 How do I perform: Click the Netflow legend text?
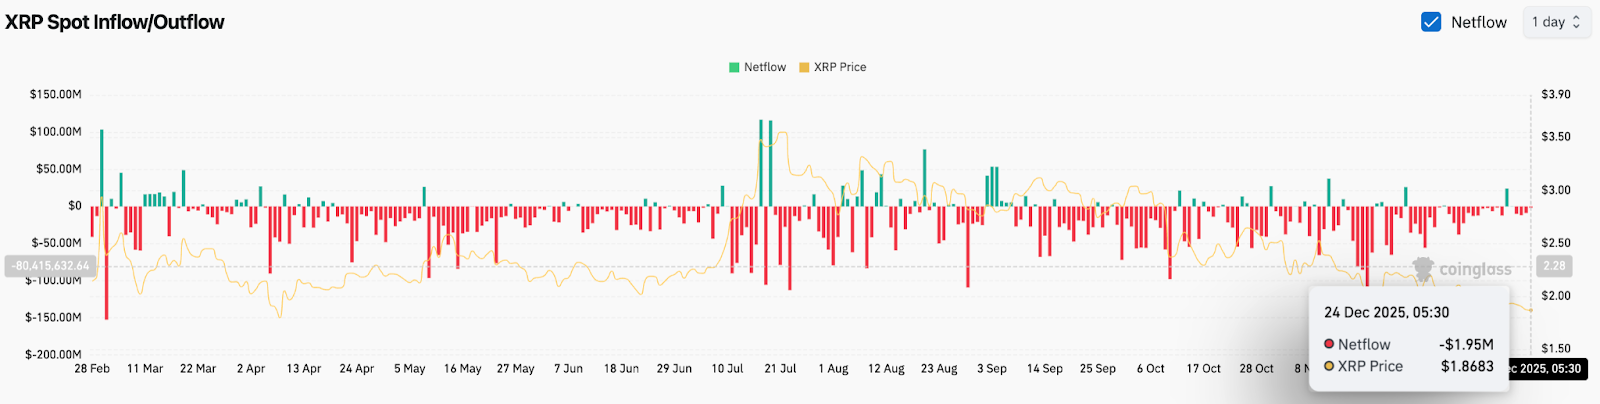tap(765, 67)
